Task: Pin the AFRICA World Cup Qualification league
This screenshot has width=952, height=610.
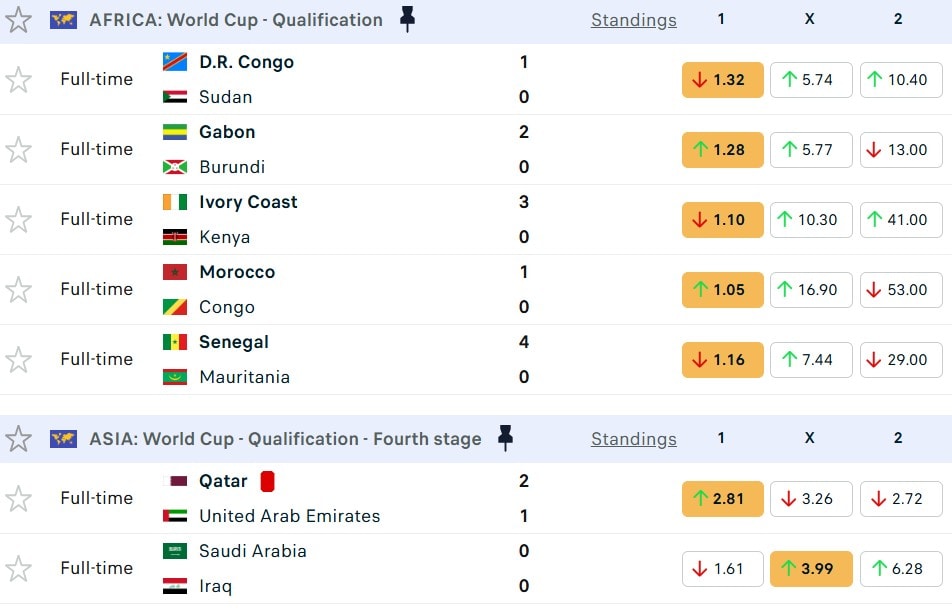Action: pyautogui.click(x=407, y=19)
